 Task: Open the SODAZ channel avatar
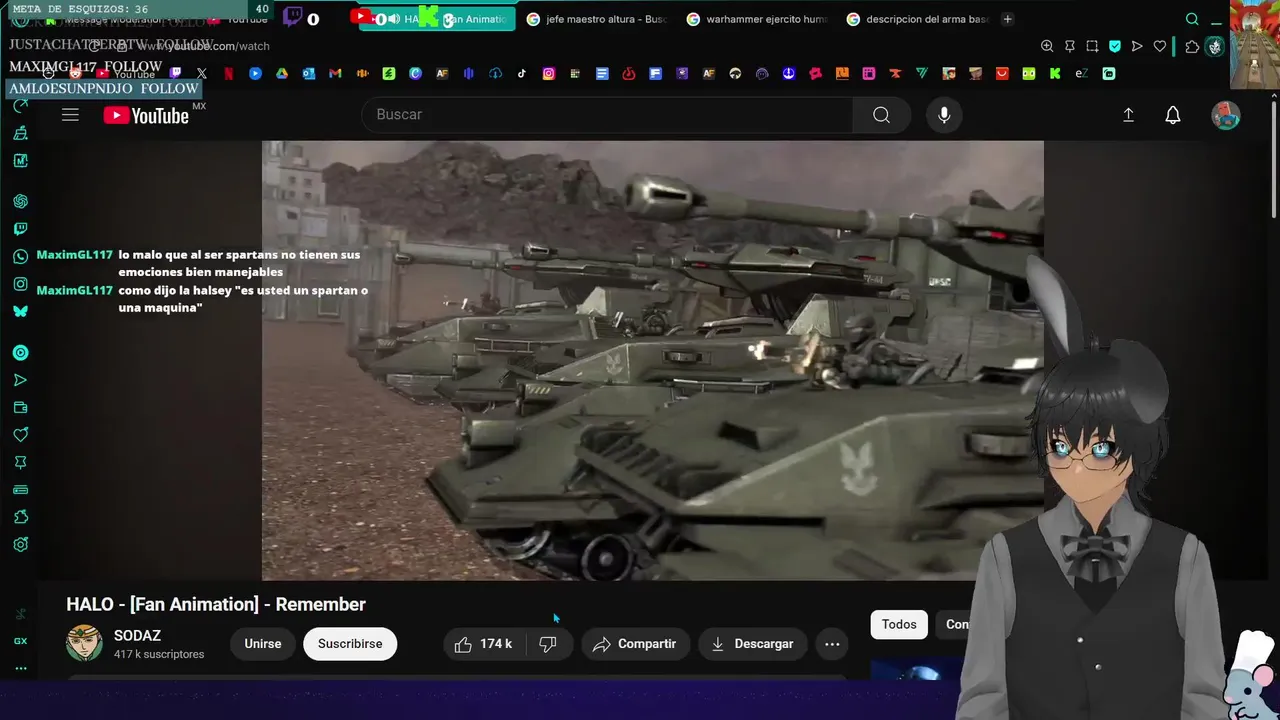[x=84, y=643]
